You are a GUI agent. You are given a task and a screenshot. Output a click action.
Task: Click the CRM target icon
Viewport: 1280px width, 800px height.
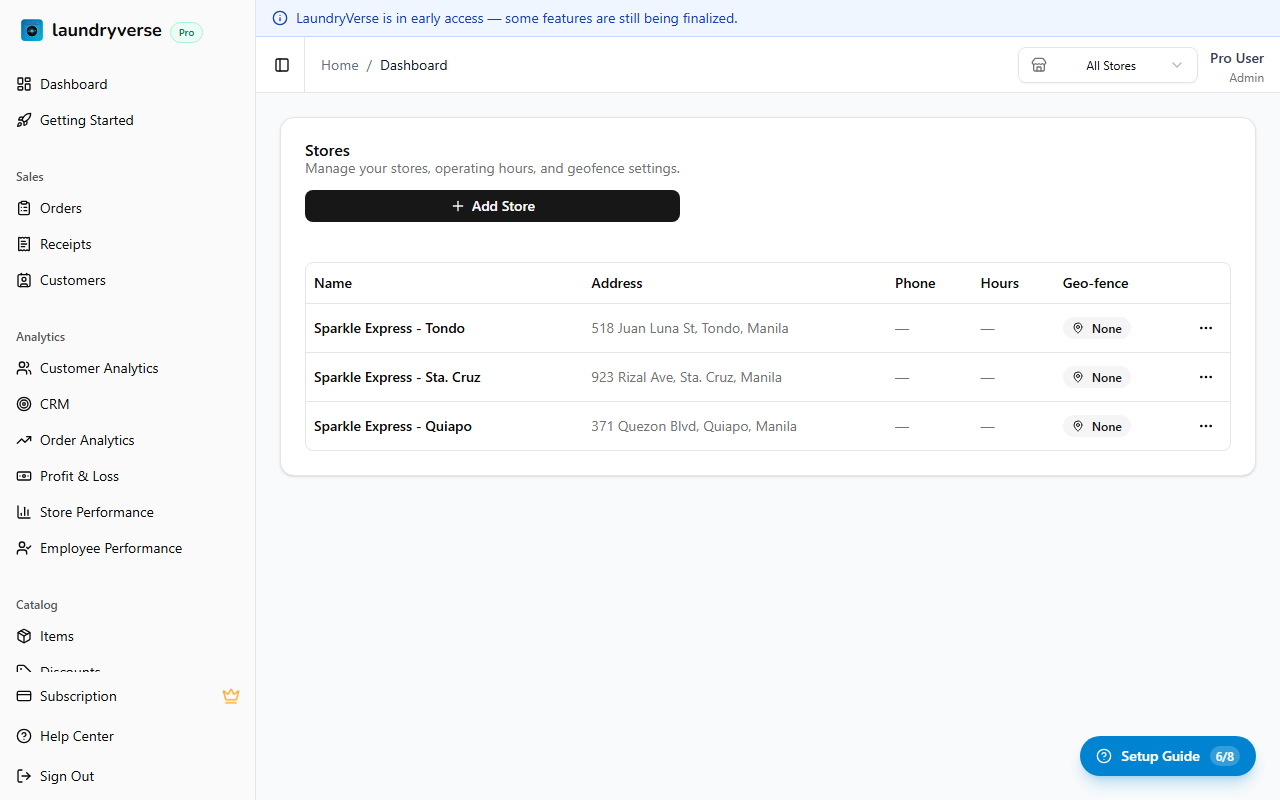pos(24,404)
